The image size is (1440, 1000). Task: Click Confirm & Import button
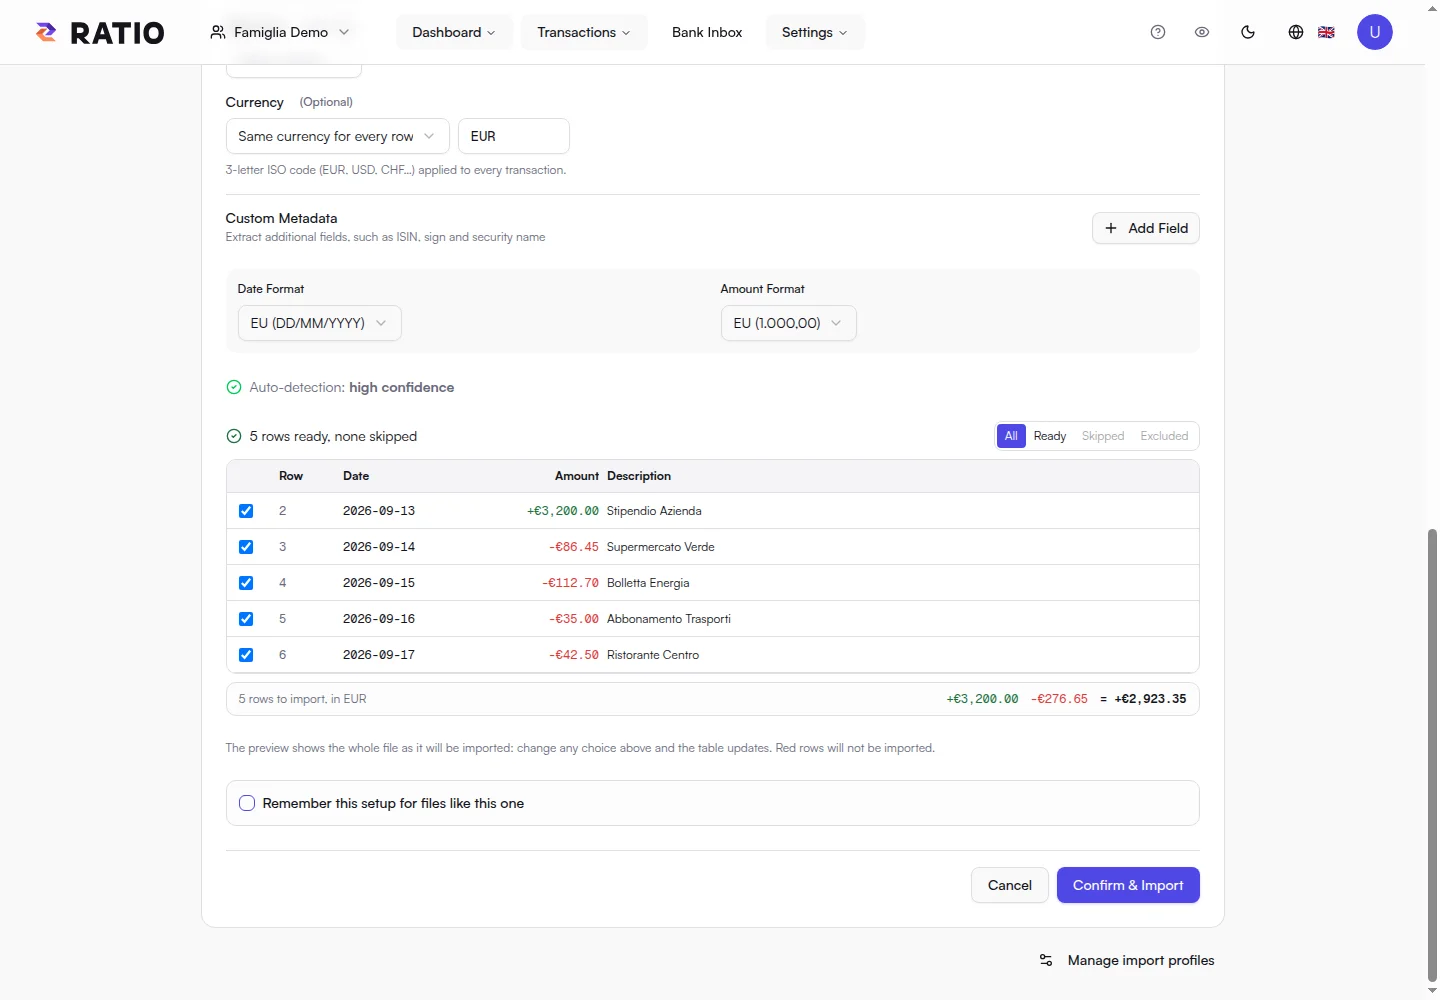coord(1128,885)
